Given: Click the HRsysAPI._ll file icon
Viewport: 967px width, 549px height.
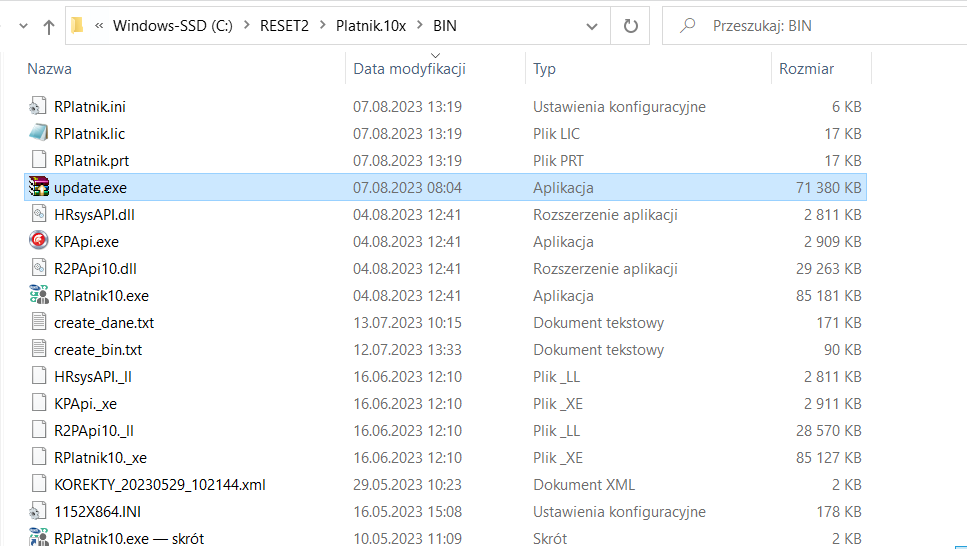Looking at the screenshot, I should pyautogui.click(x=38, y=376).
